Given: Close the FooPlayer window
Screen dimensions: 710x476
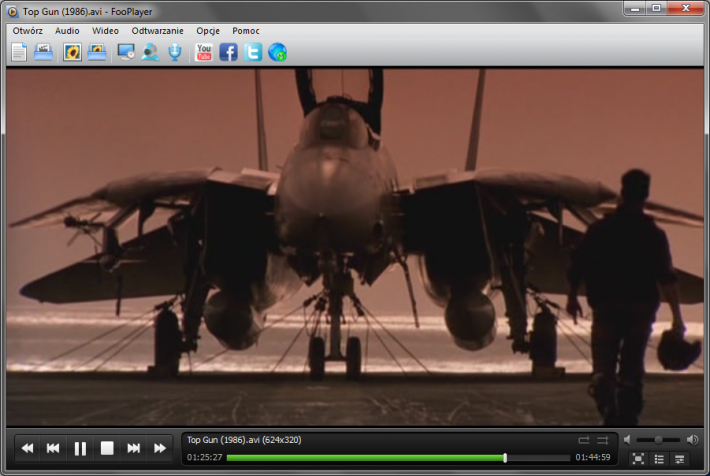Looking at the screenshot, I should 686,9.
